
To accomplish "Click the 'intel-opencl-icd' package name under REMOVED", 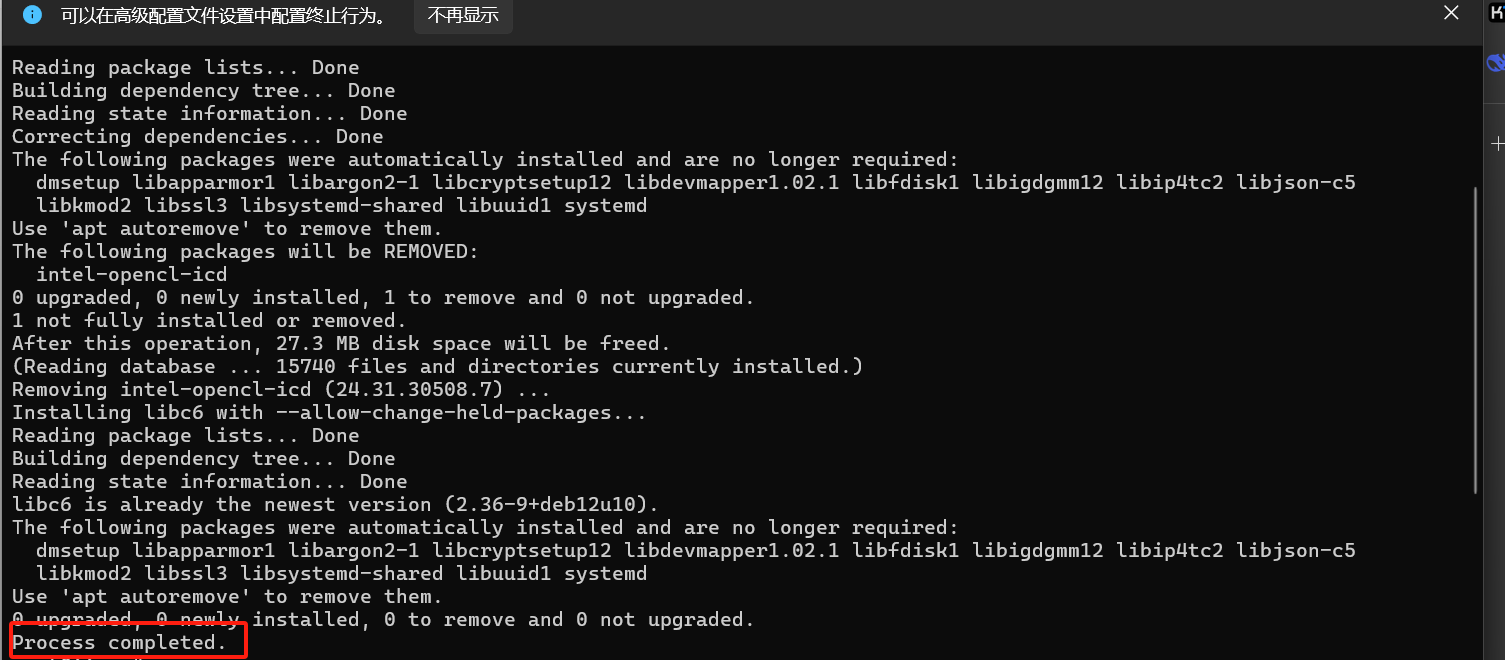I will click(x=132, y=275).
